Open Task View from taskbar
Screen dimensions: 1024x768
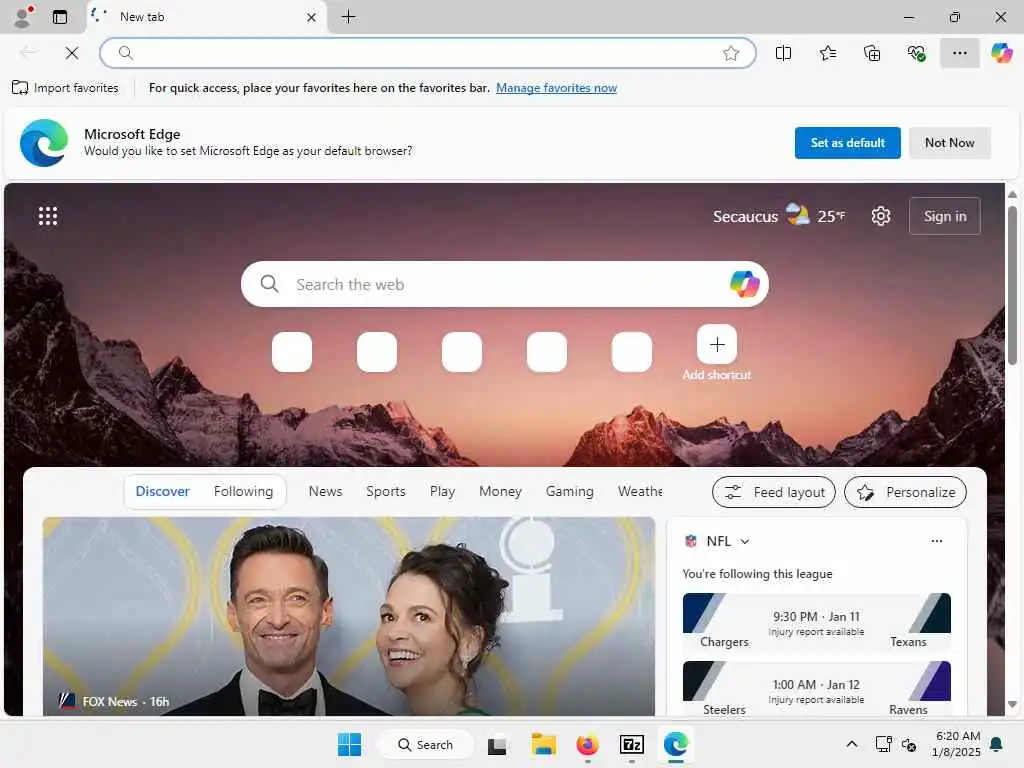pos(497,744)
